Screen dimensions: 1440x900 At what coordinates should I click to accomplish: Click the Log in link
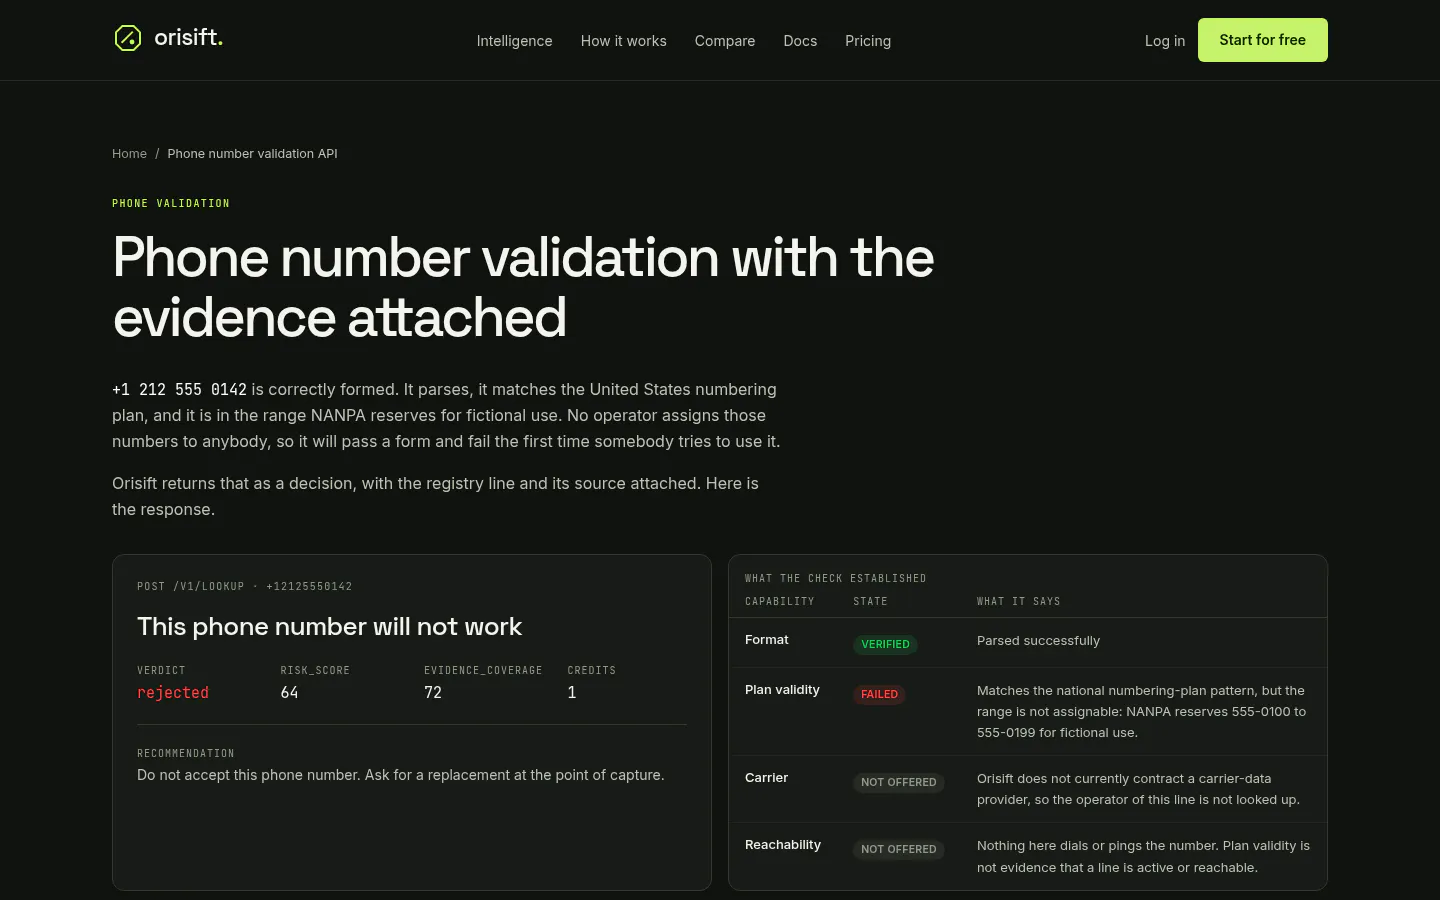pyautogui.click(x=1165, y=41)
